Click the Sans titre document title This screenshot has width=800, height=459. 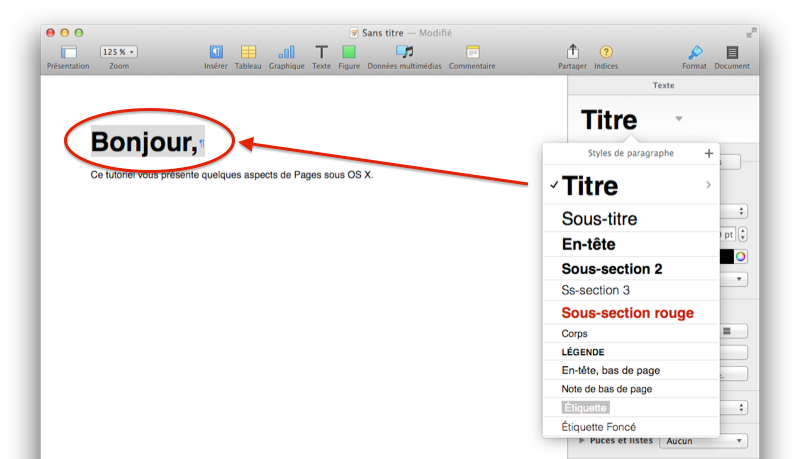coord(383,33)
